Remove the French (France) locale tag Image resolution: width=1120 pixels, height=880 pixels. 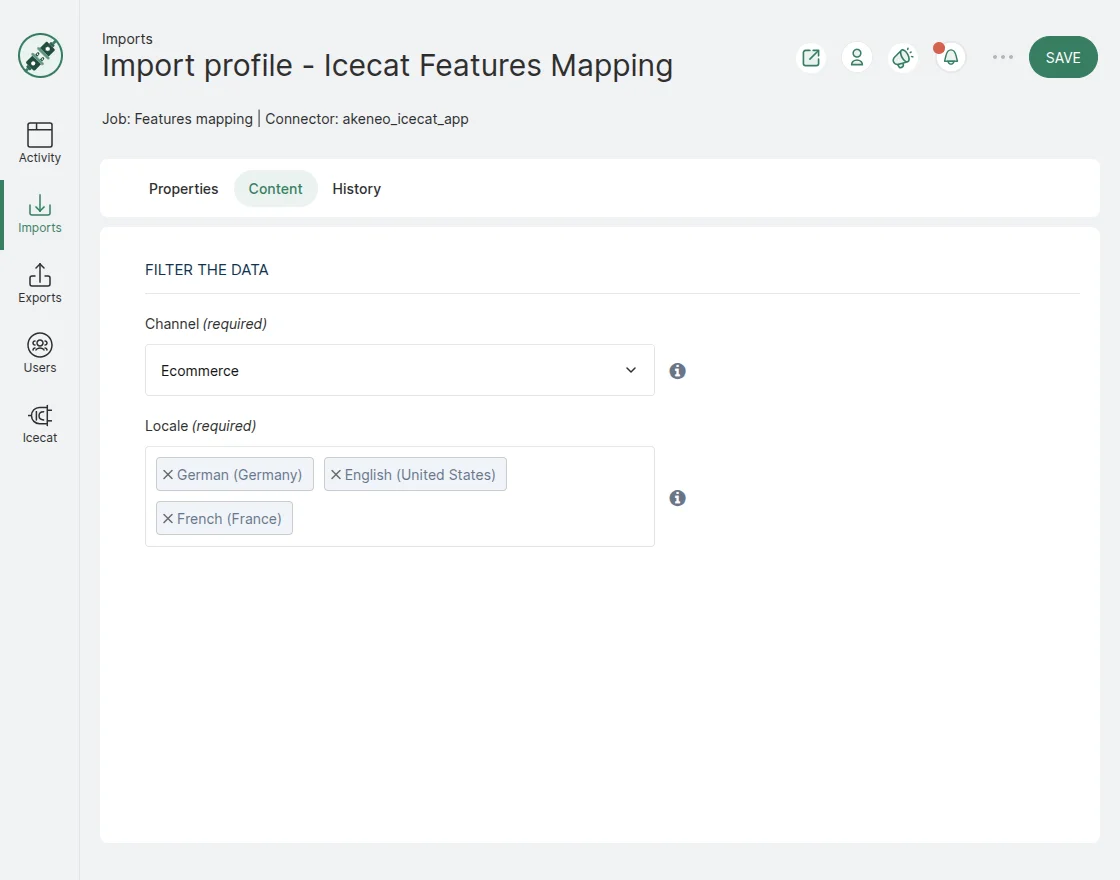point(167,518)
